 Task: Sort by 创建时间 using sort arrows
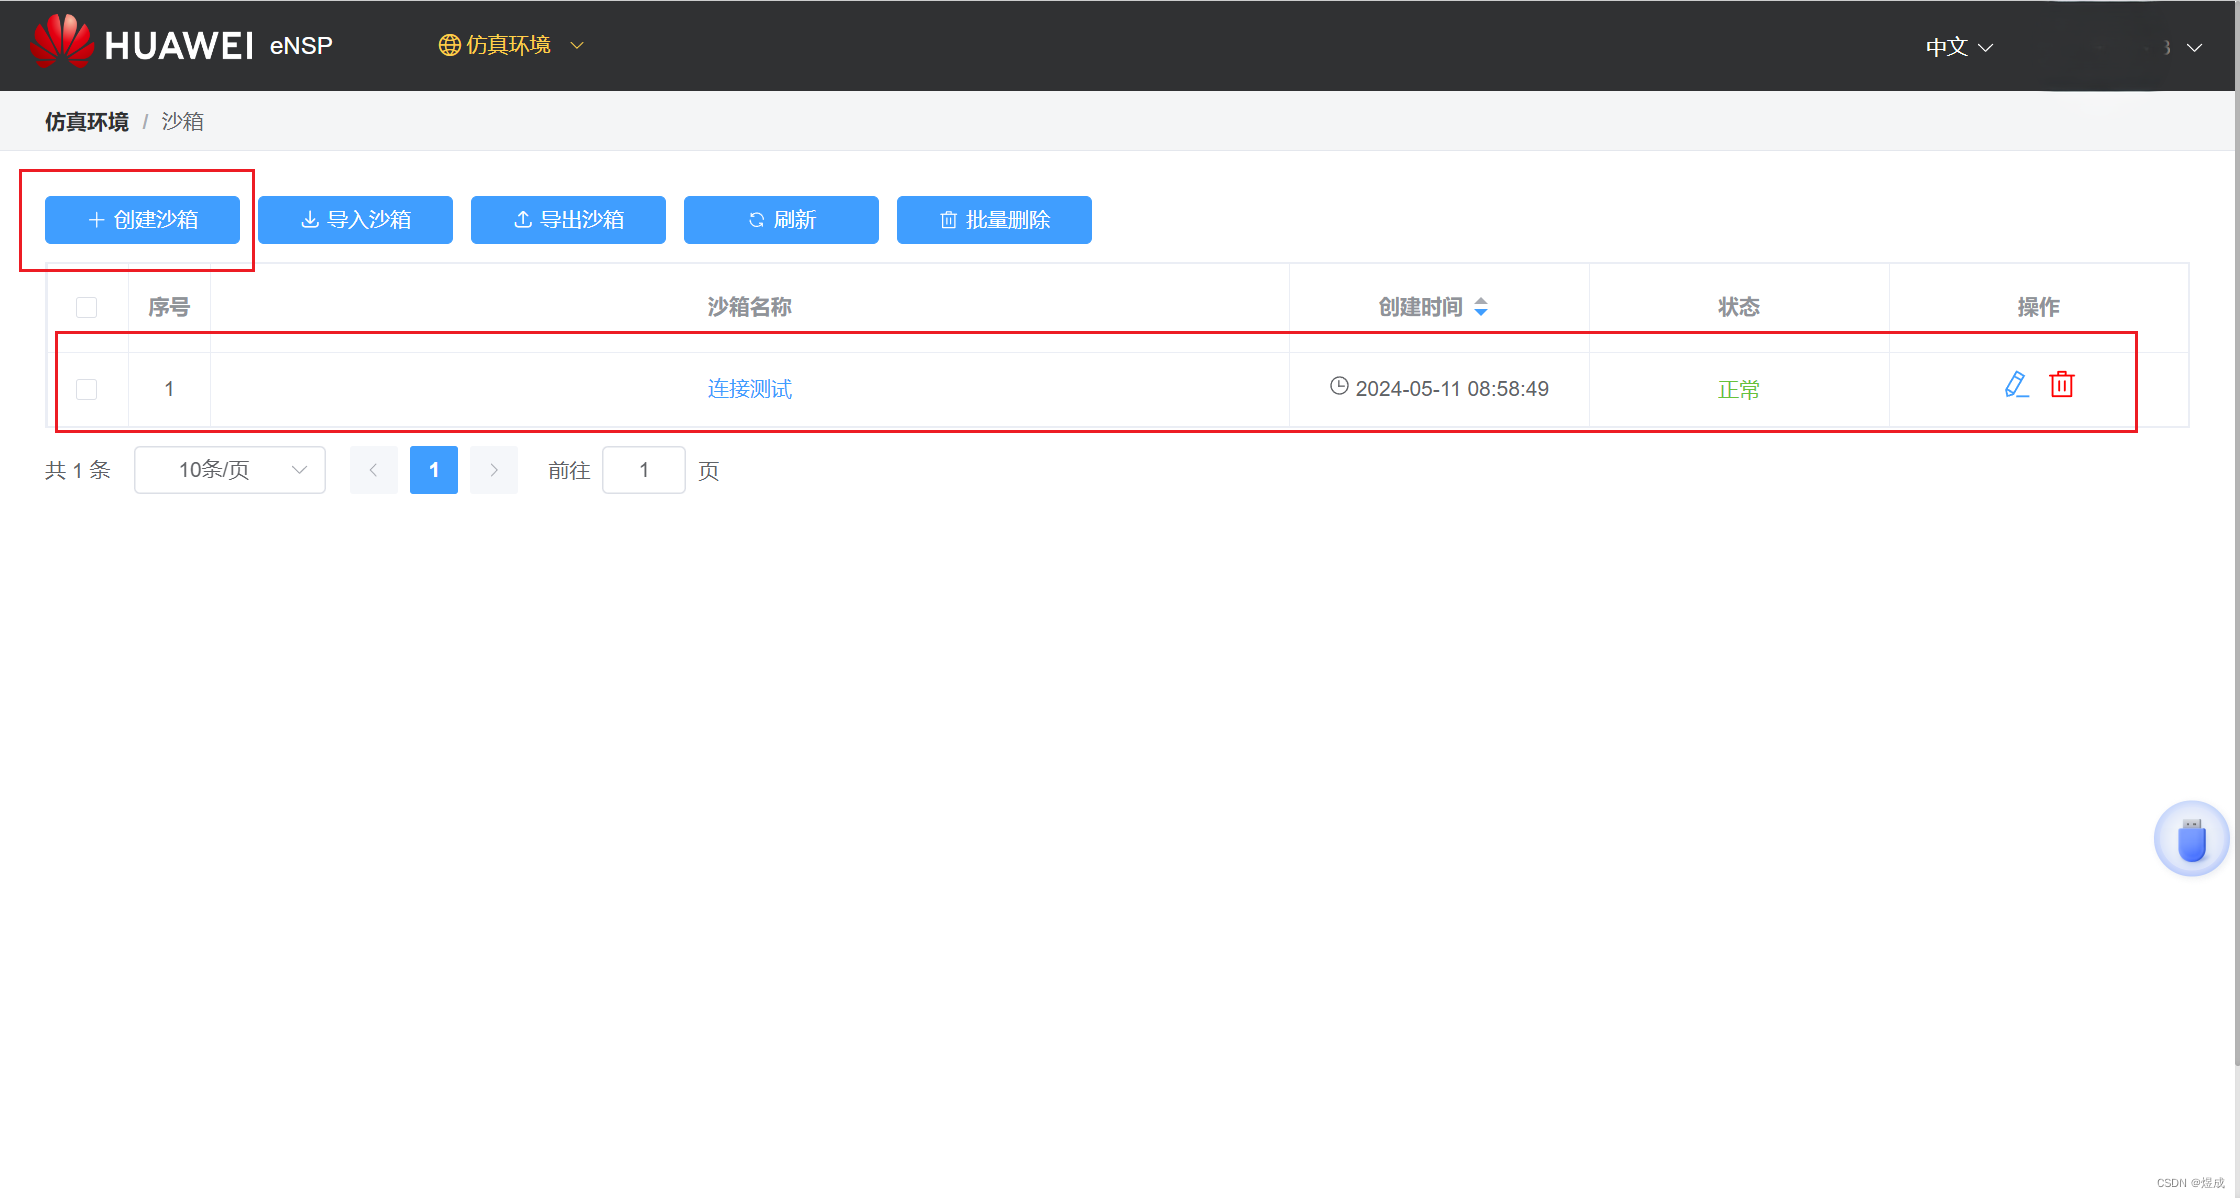(1481, 307)
